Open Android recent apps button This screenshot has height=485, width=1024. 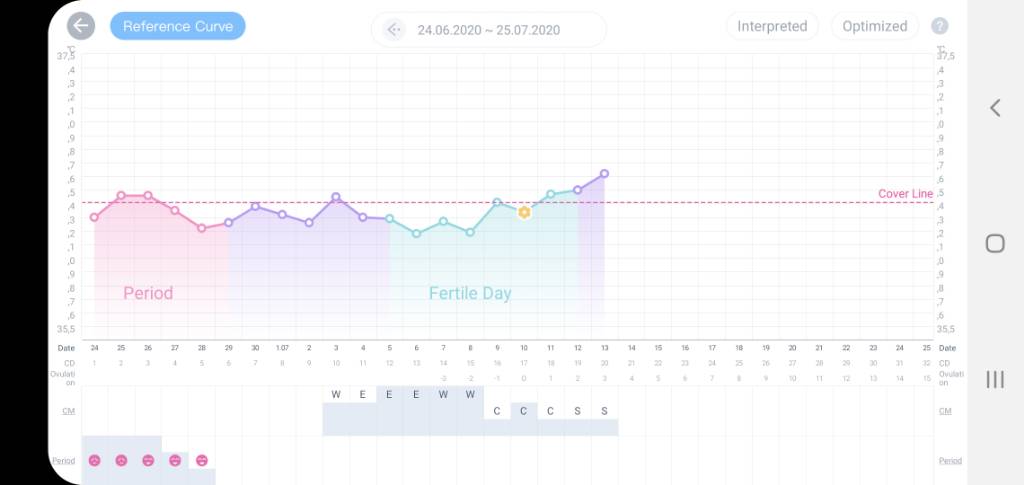[995, 379]
